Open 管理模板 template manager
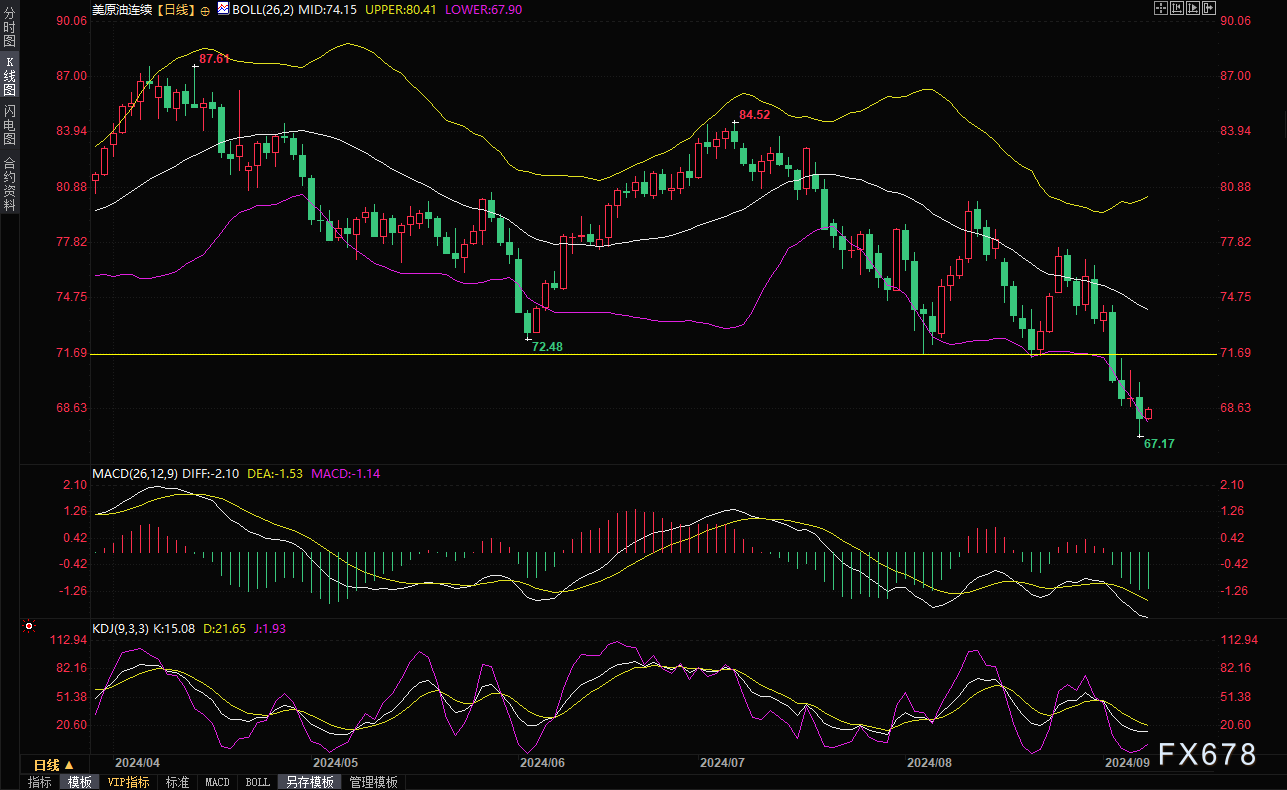 [x=373, y=782]
